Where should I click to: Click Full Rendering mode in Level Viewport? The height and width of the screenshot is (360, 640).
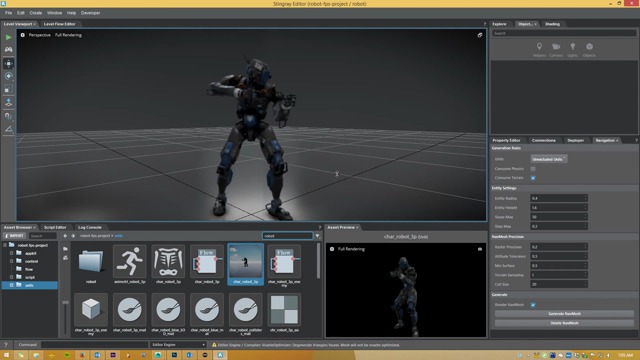point(68,35)
